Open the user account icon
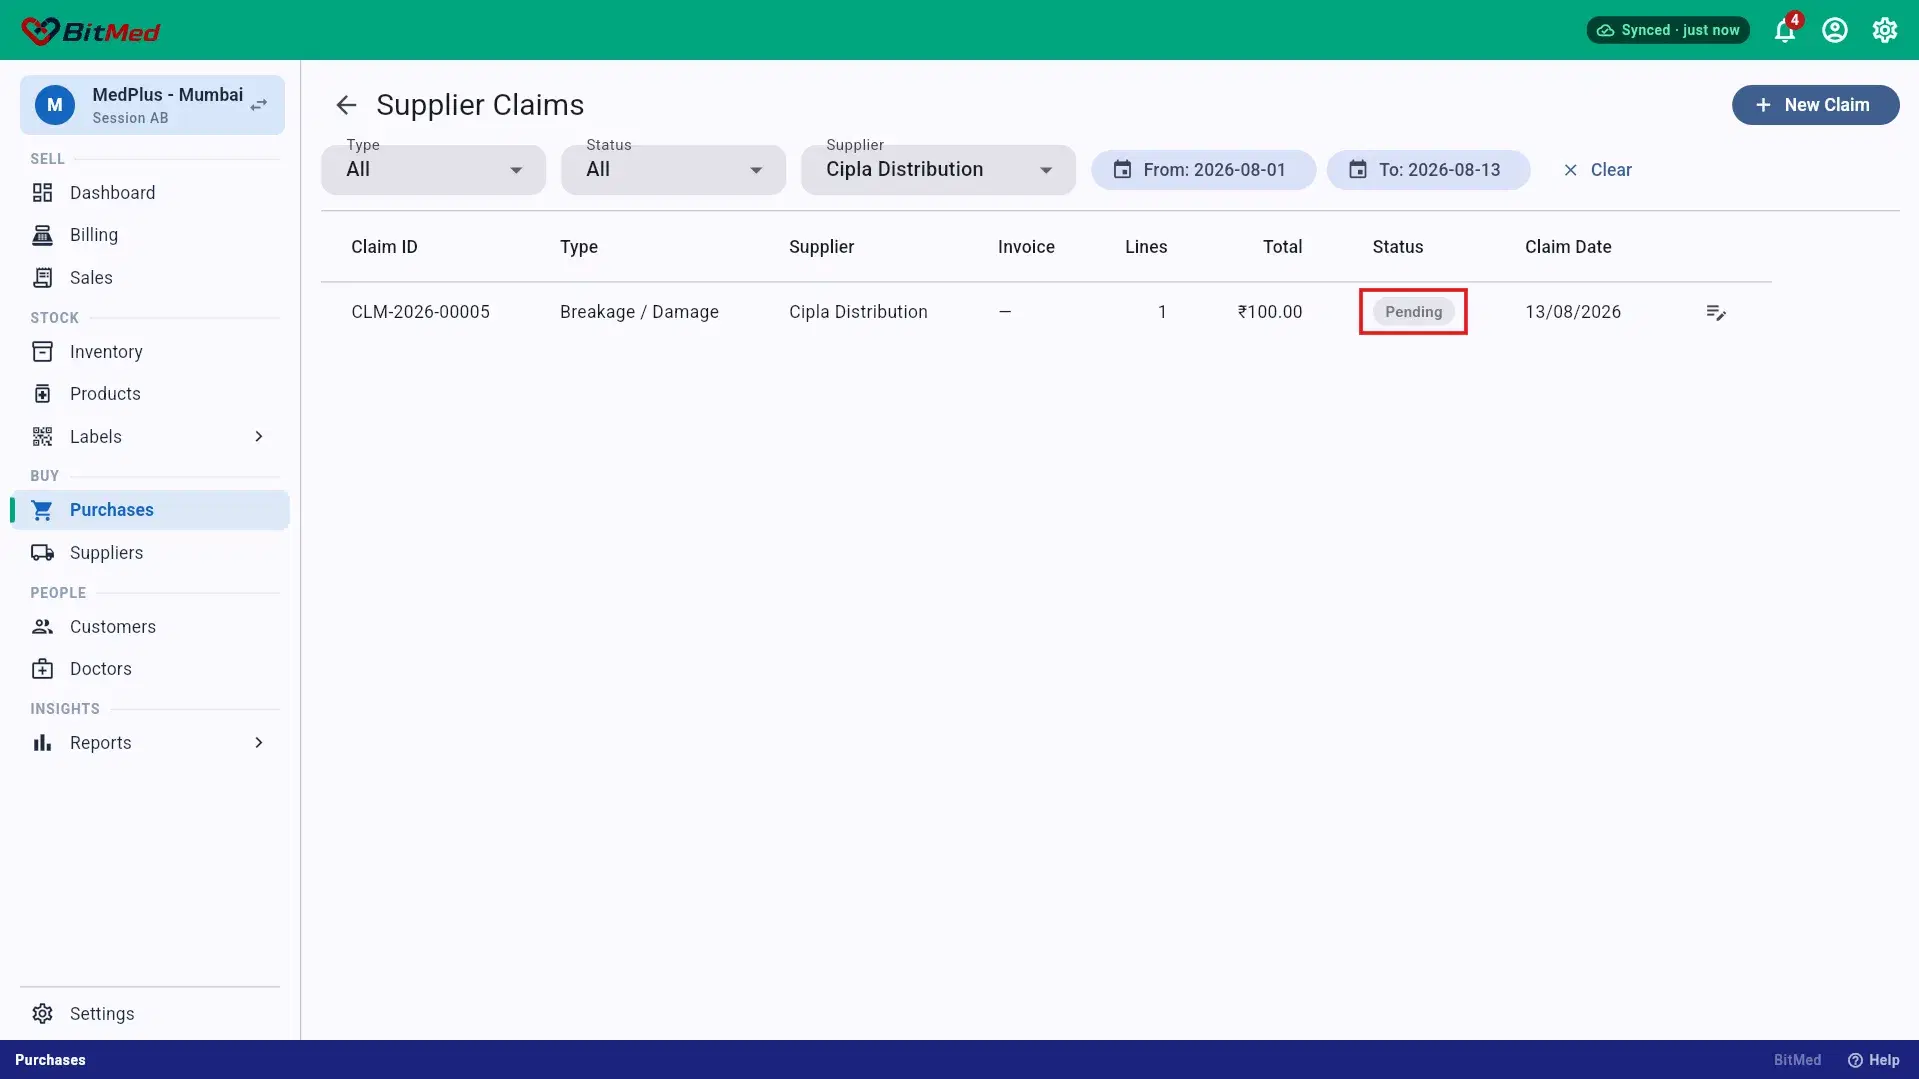This screenshot has height=1079, width=1919. (1835, 31)
